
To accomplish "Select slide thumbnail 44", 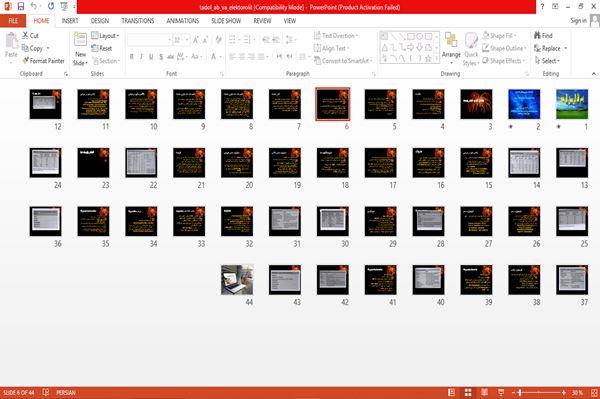I will (237, 280).
